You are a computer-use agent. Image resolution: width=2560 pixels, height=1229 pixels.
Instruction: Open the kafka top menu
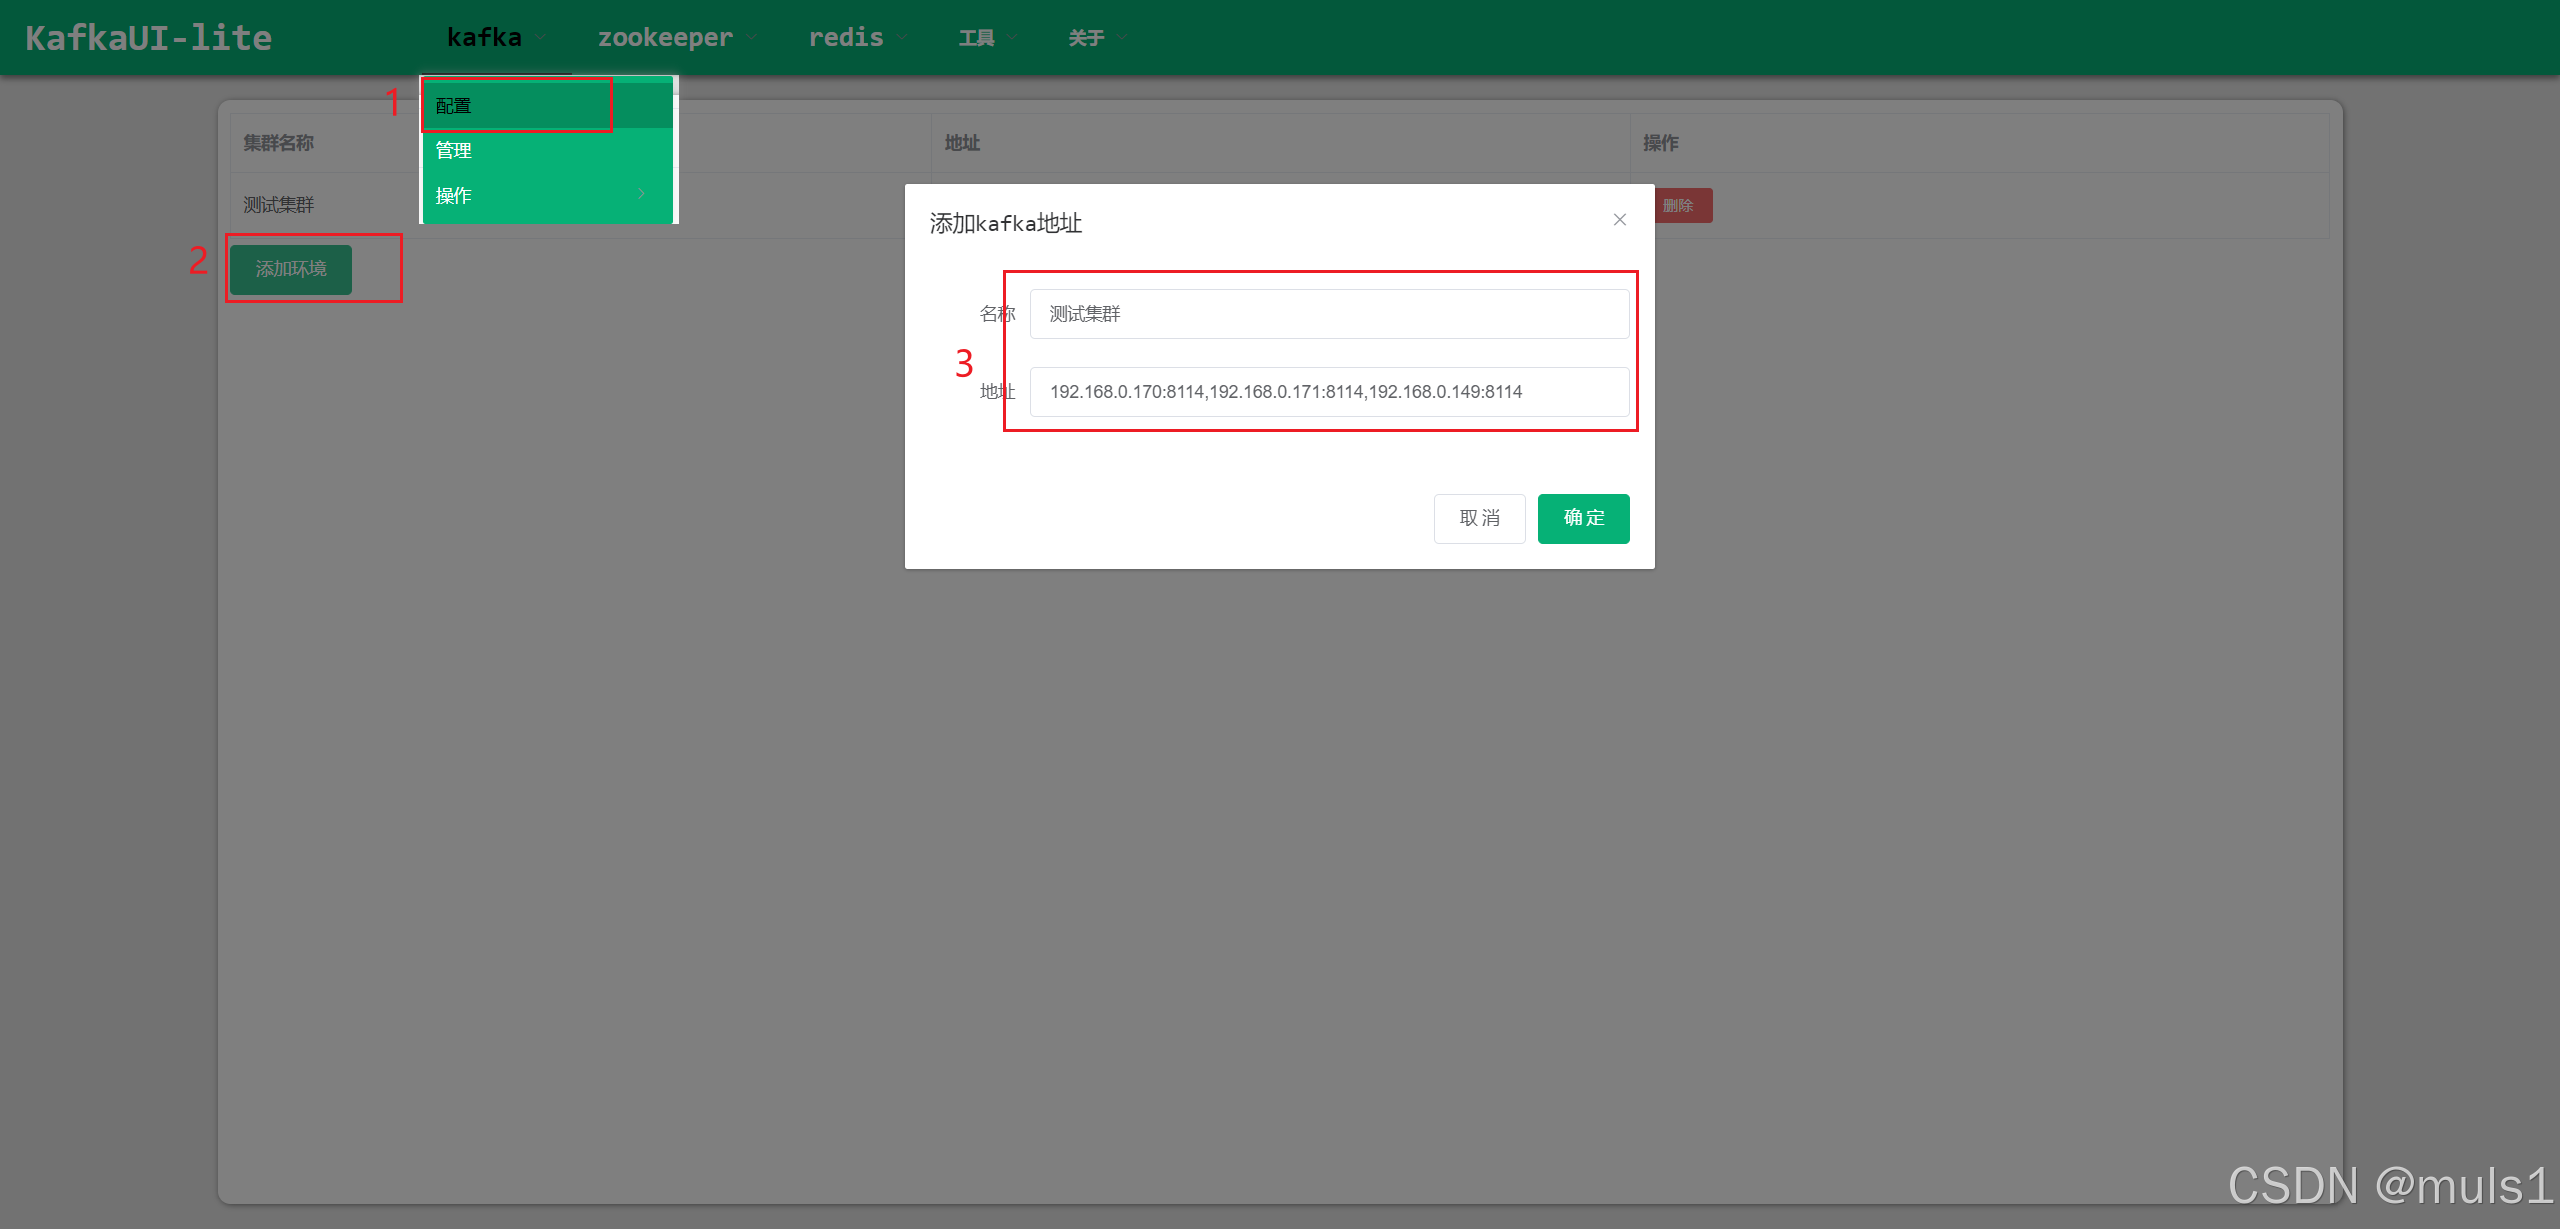(x=484, y=38)
